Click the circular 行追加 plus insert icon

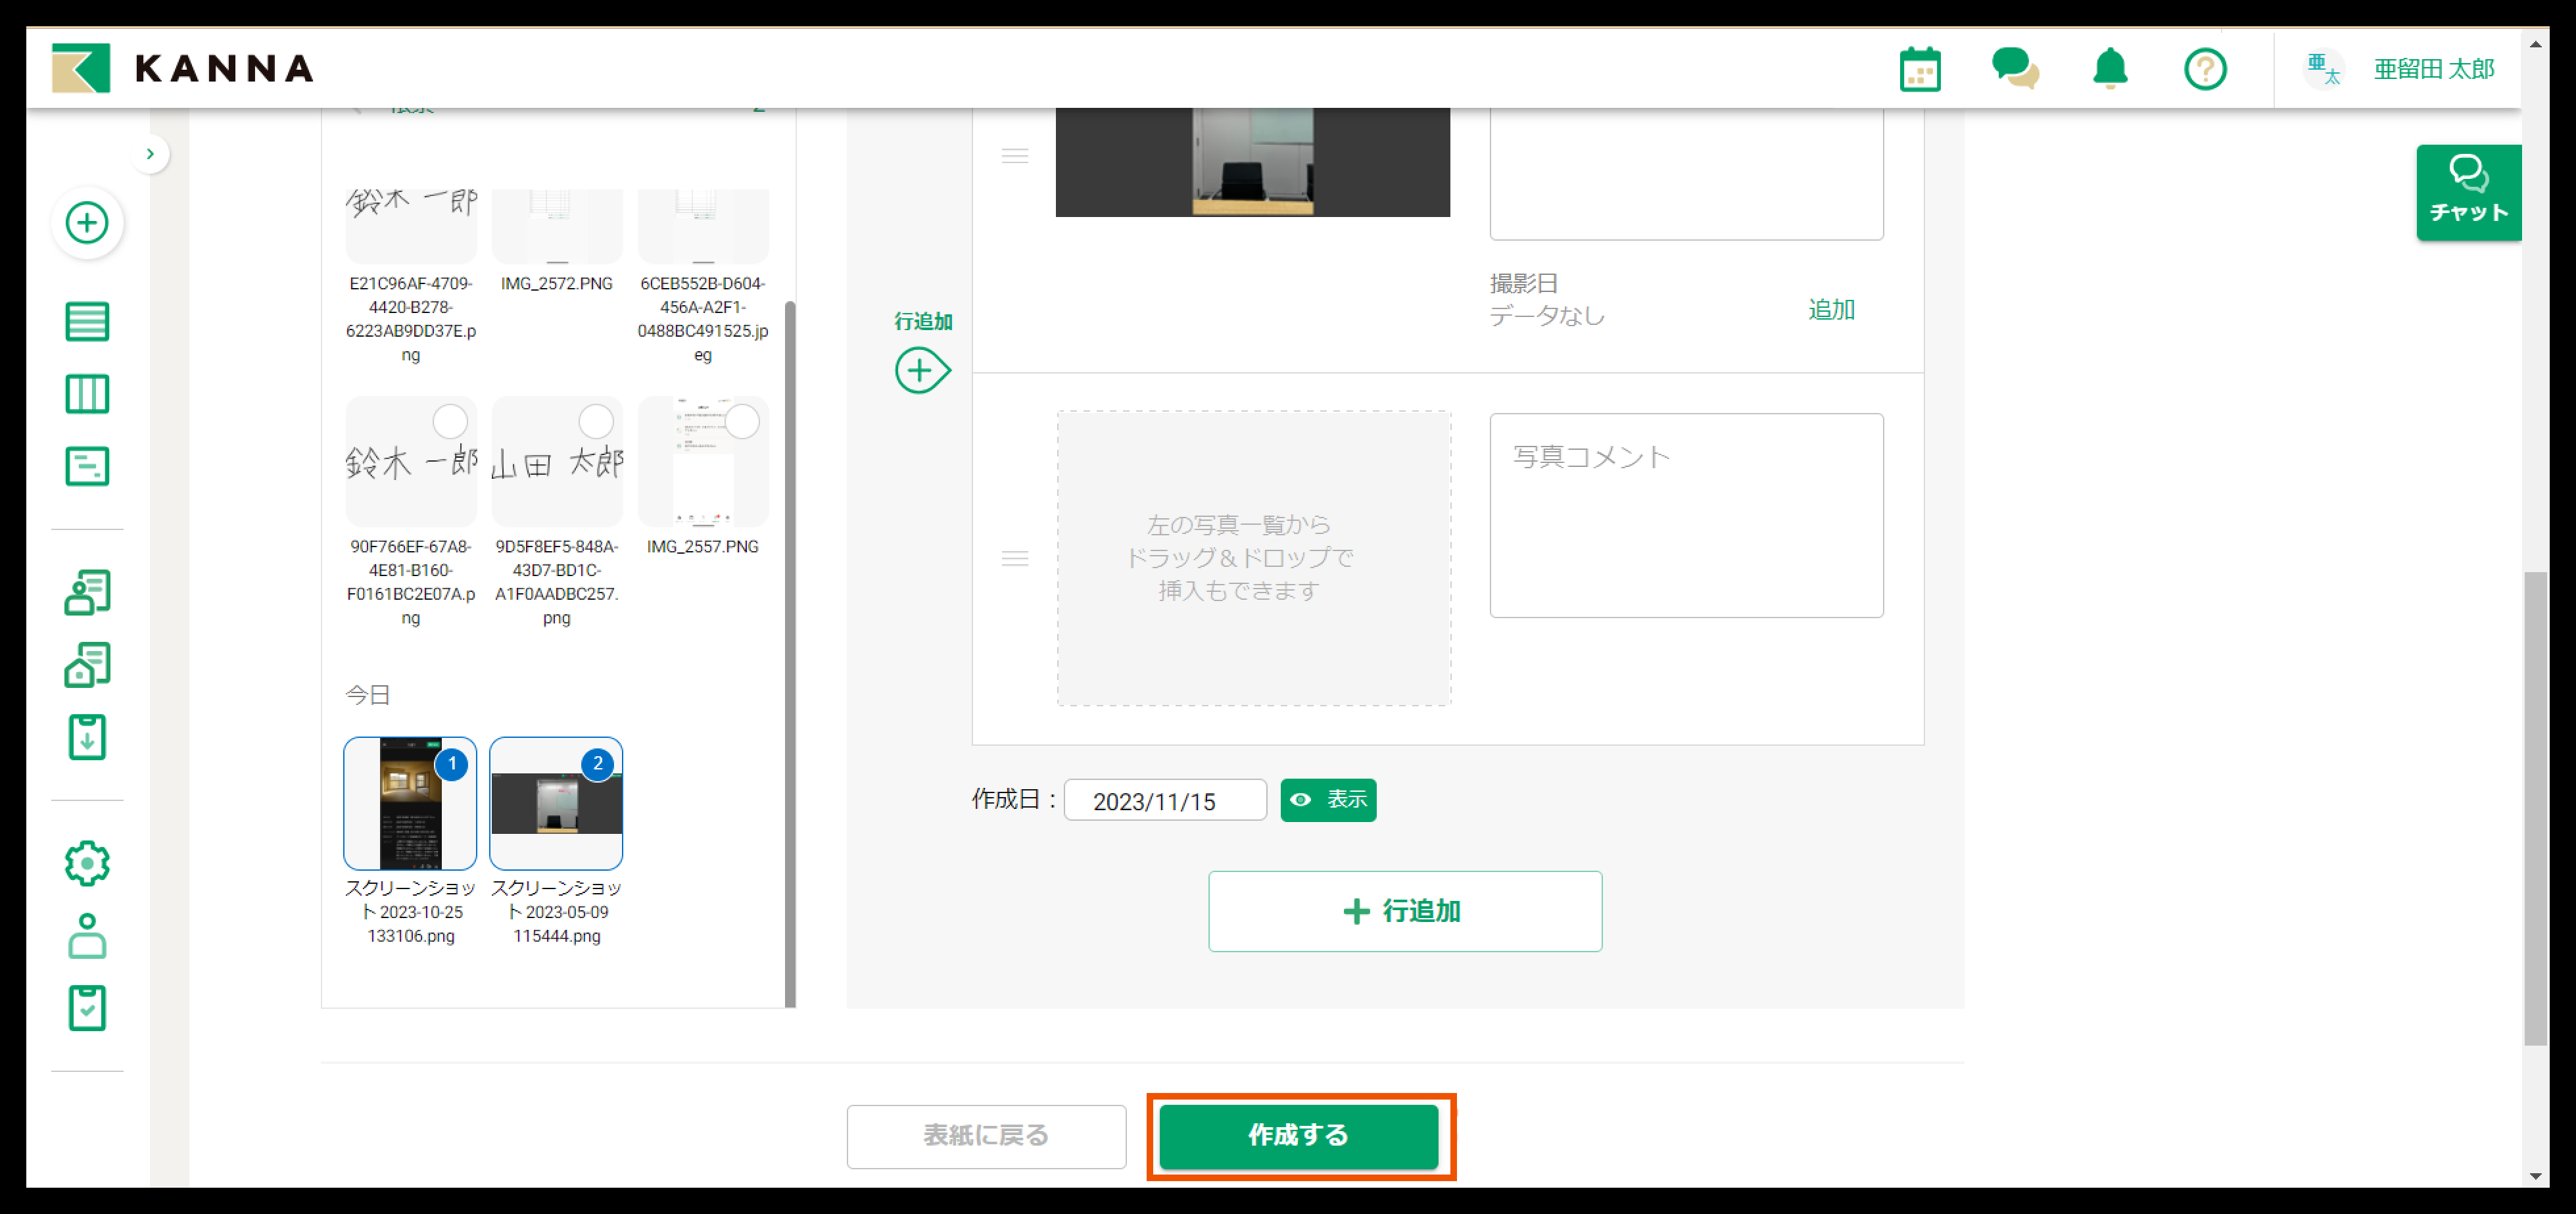[920, 371]
